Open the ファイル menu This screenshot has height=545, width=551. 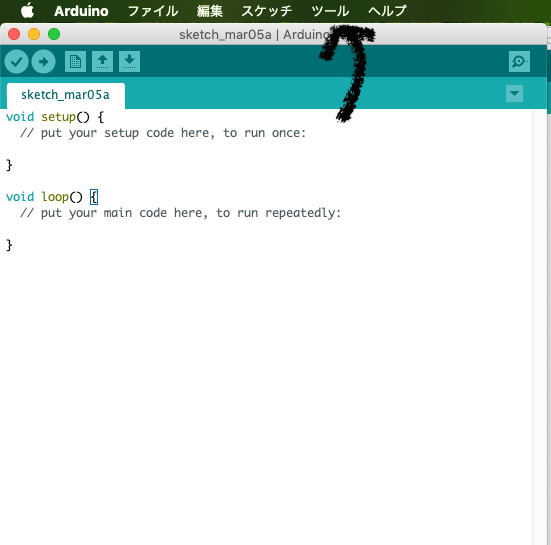[153, 11]
